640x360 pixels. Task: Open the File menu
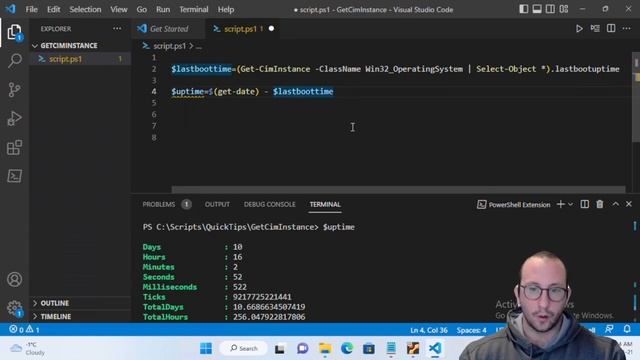(x=31, y=9)
